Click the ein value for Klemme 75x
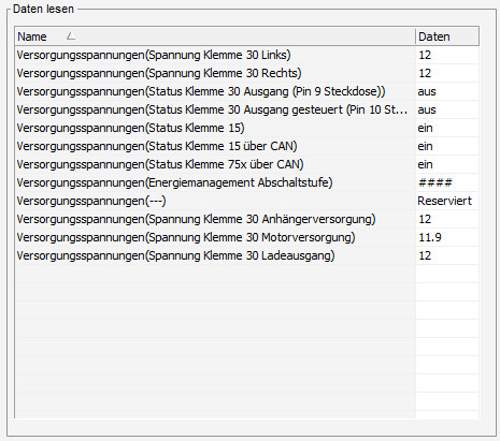Viewport: 500px width, 441px height. pyautogui.click(x=425, y=164)
